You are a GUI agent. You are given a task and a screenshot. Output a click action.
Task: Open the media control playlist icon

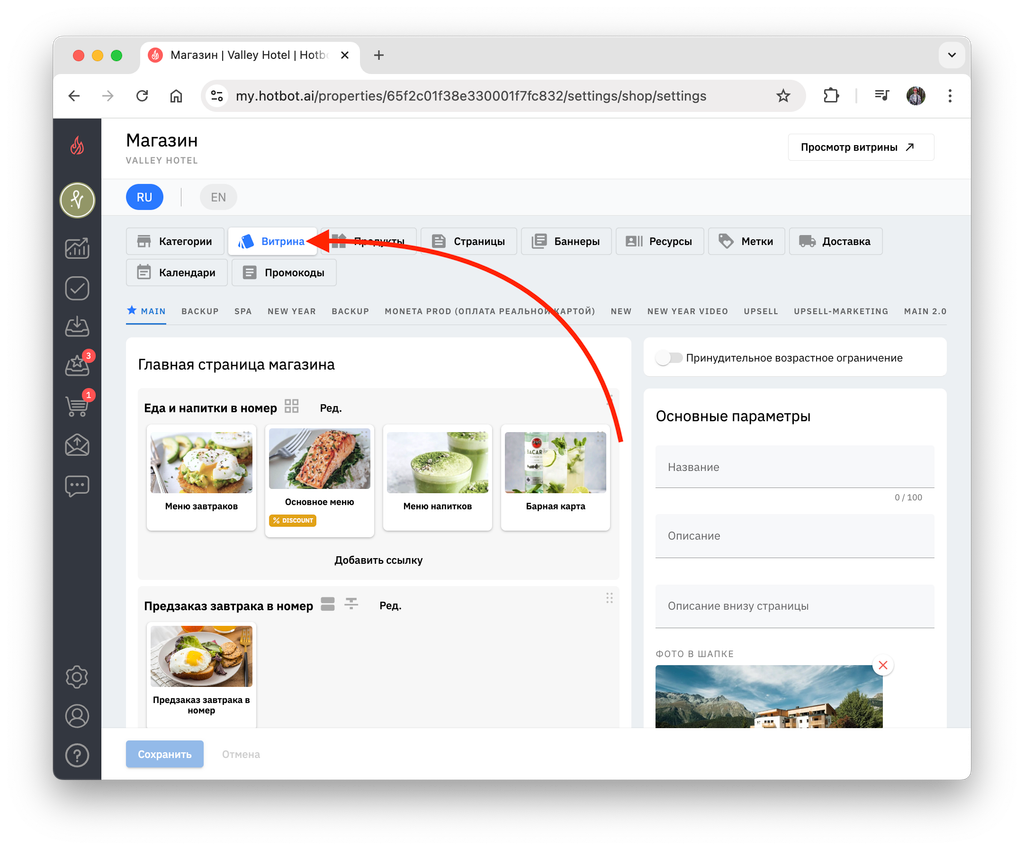(x=882, y=96)
